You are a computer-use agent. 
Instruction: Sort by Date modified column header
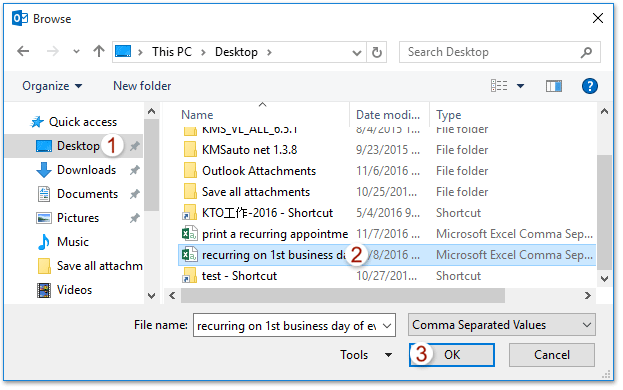(x=389, y=115)
